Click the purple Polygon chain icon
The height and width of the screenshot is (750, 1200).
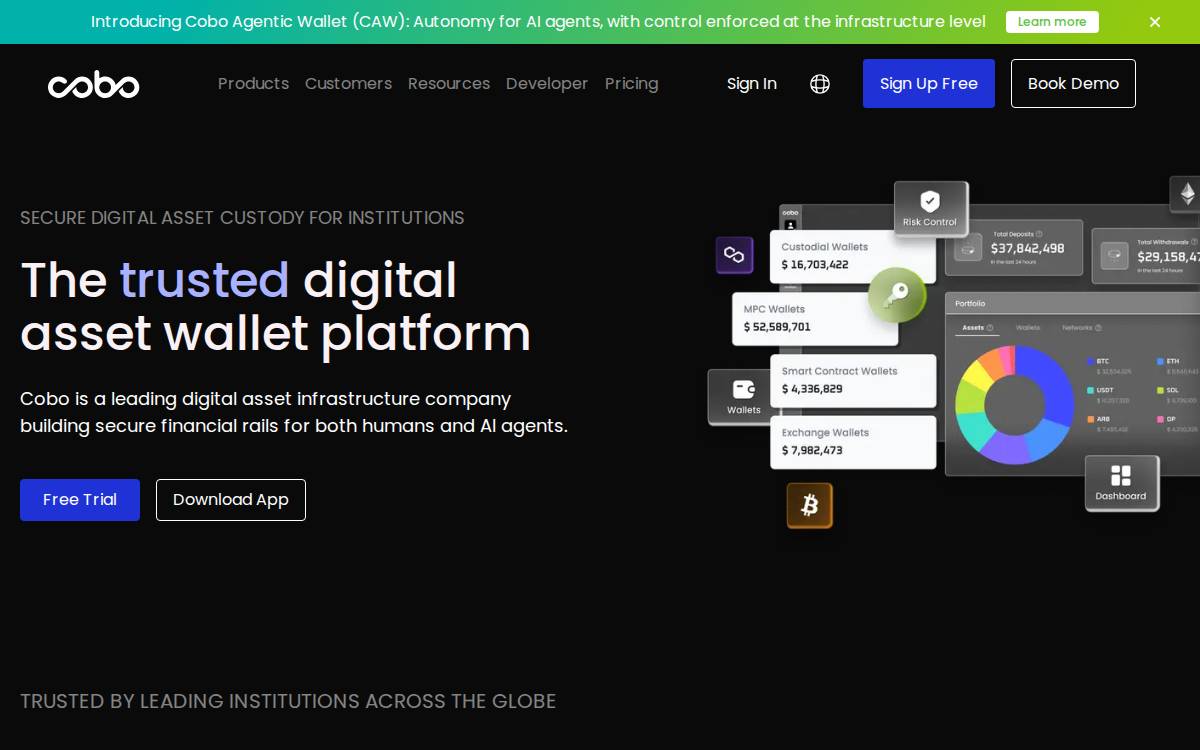click(734, 255)
